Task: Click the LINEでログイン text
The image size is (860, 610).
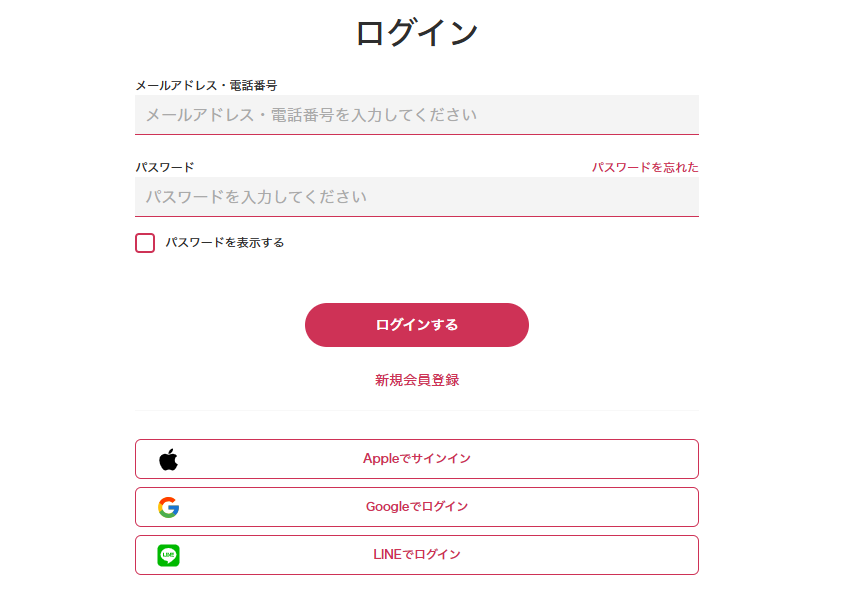Action: pyautogui.click(x=417, y=555)
